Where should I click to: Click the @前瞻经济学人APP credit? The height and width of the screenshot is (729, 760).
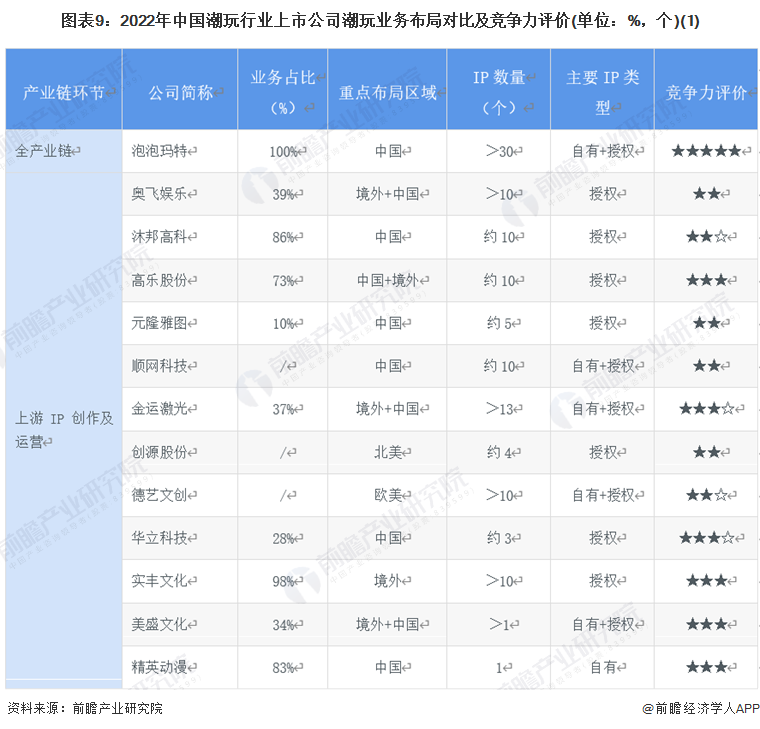click(x=701, y=709)
